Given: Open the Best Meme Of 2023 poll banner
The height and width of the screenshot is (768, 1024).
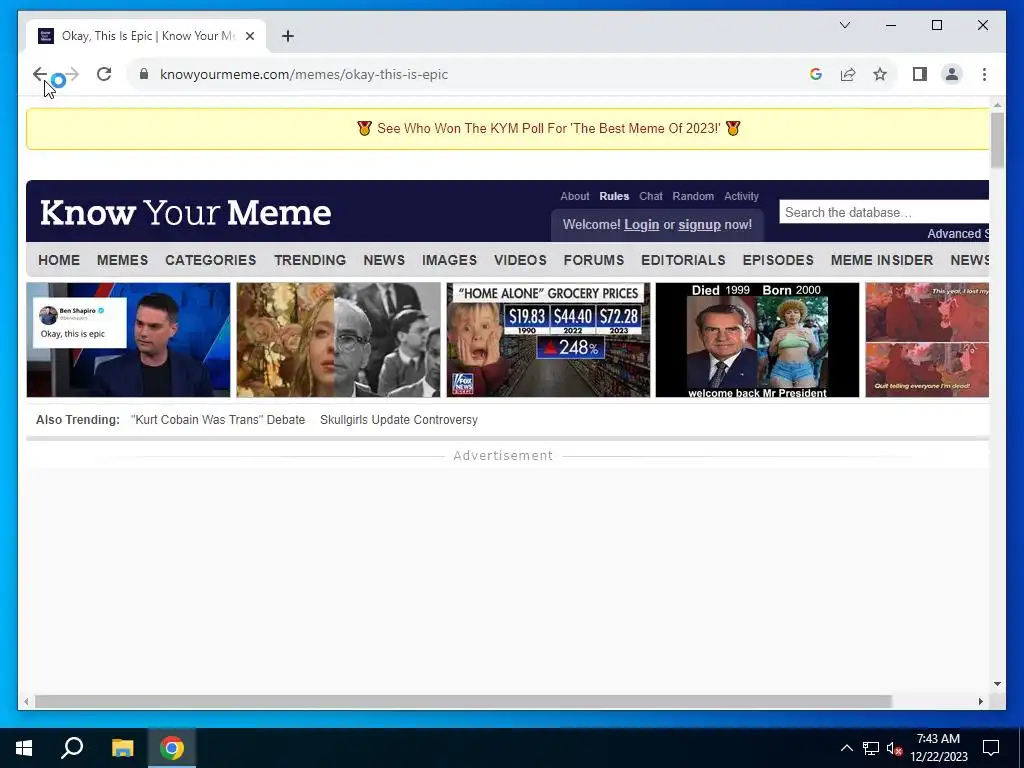Looking at the screenshot, I should (x=549, y=129).
